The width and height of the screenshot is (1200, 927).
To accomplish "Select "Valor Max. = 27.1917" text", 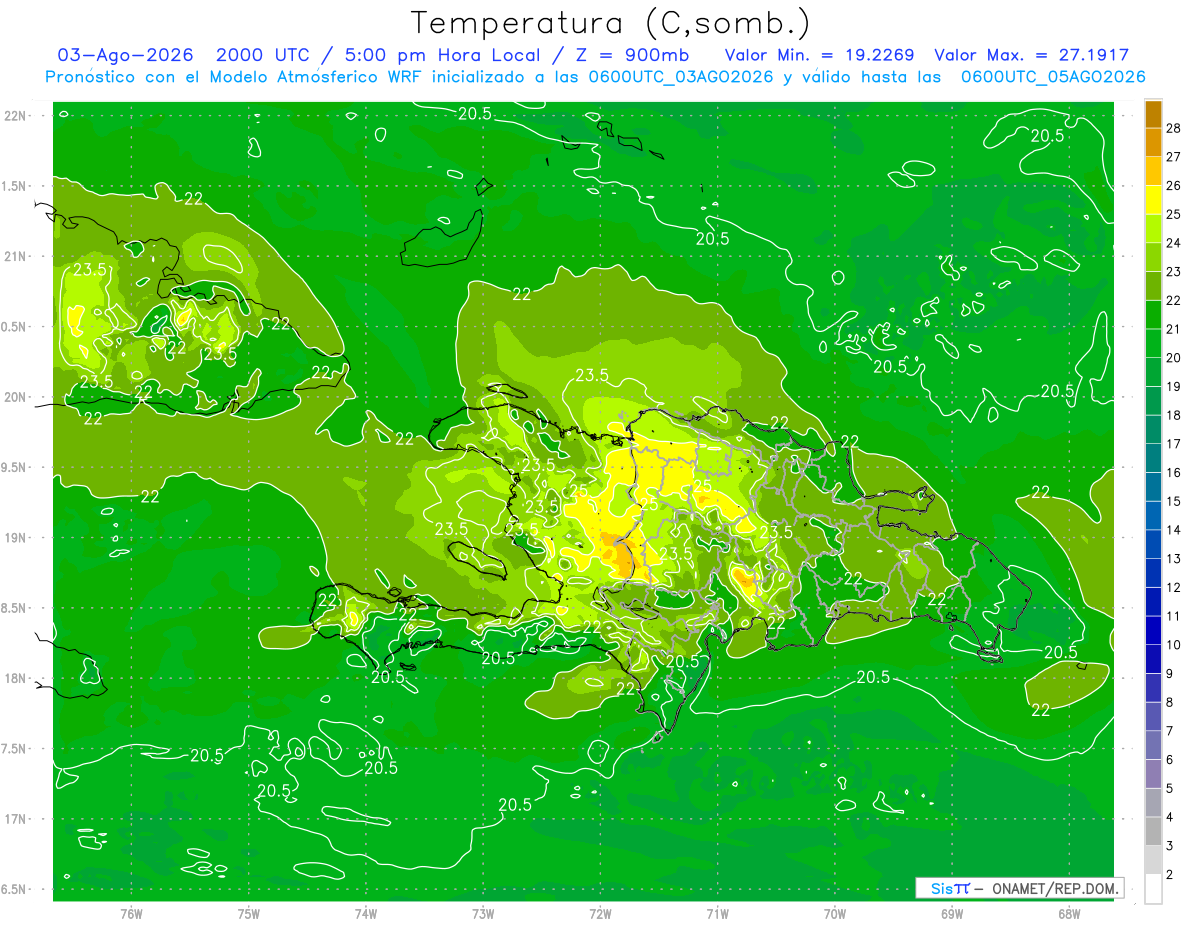I will point(1031,55).
